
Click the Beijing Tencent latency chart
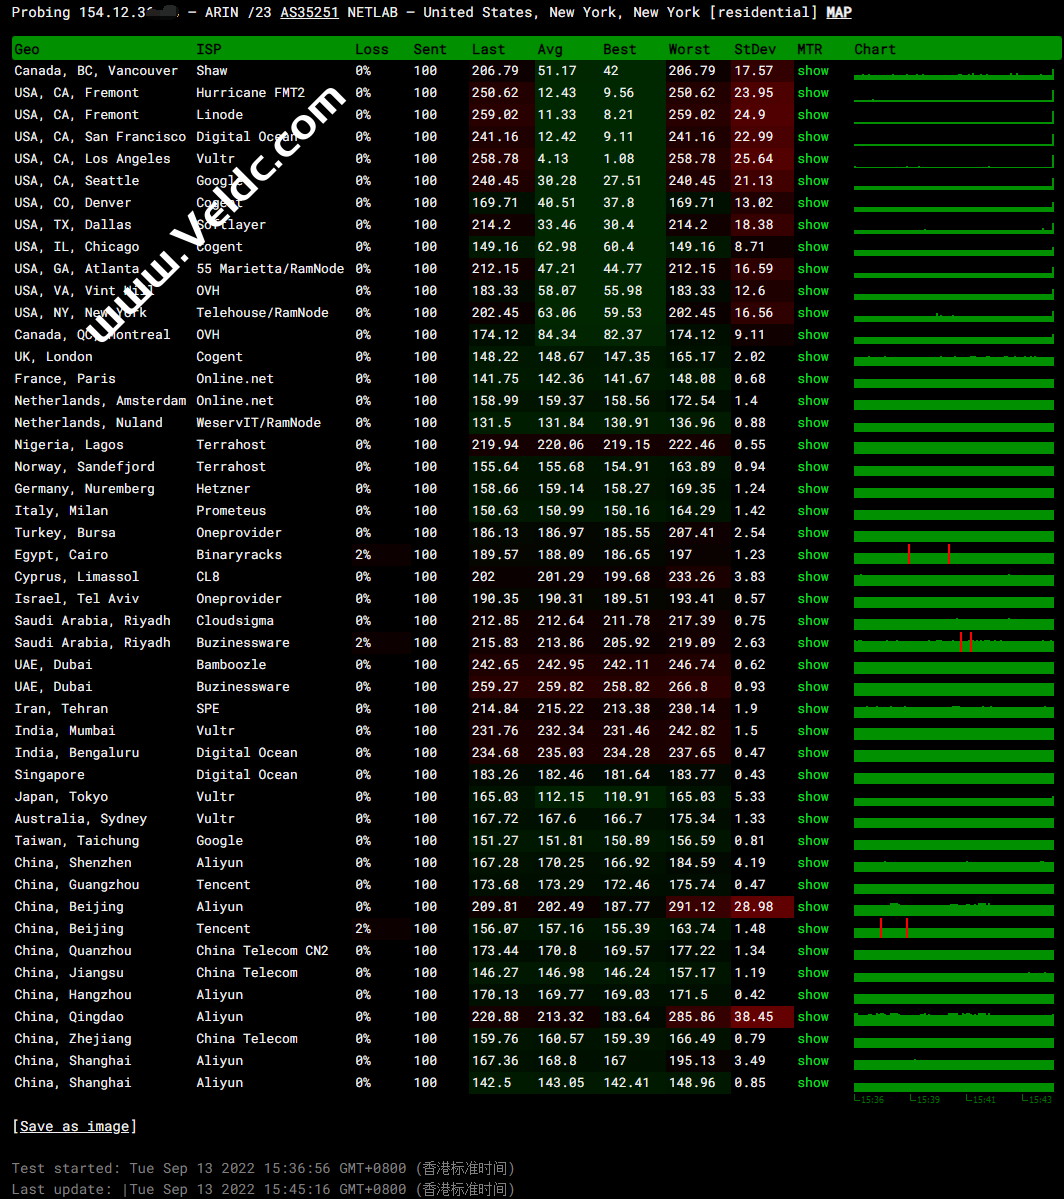tap(954, 929)
